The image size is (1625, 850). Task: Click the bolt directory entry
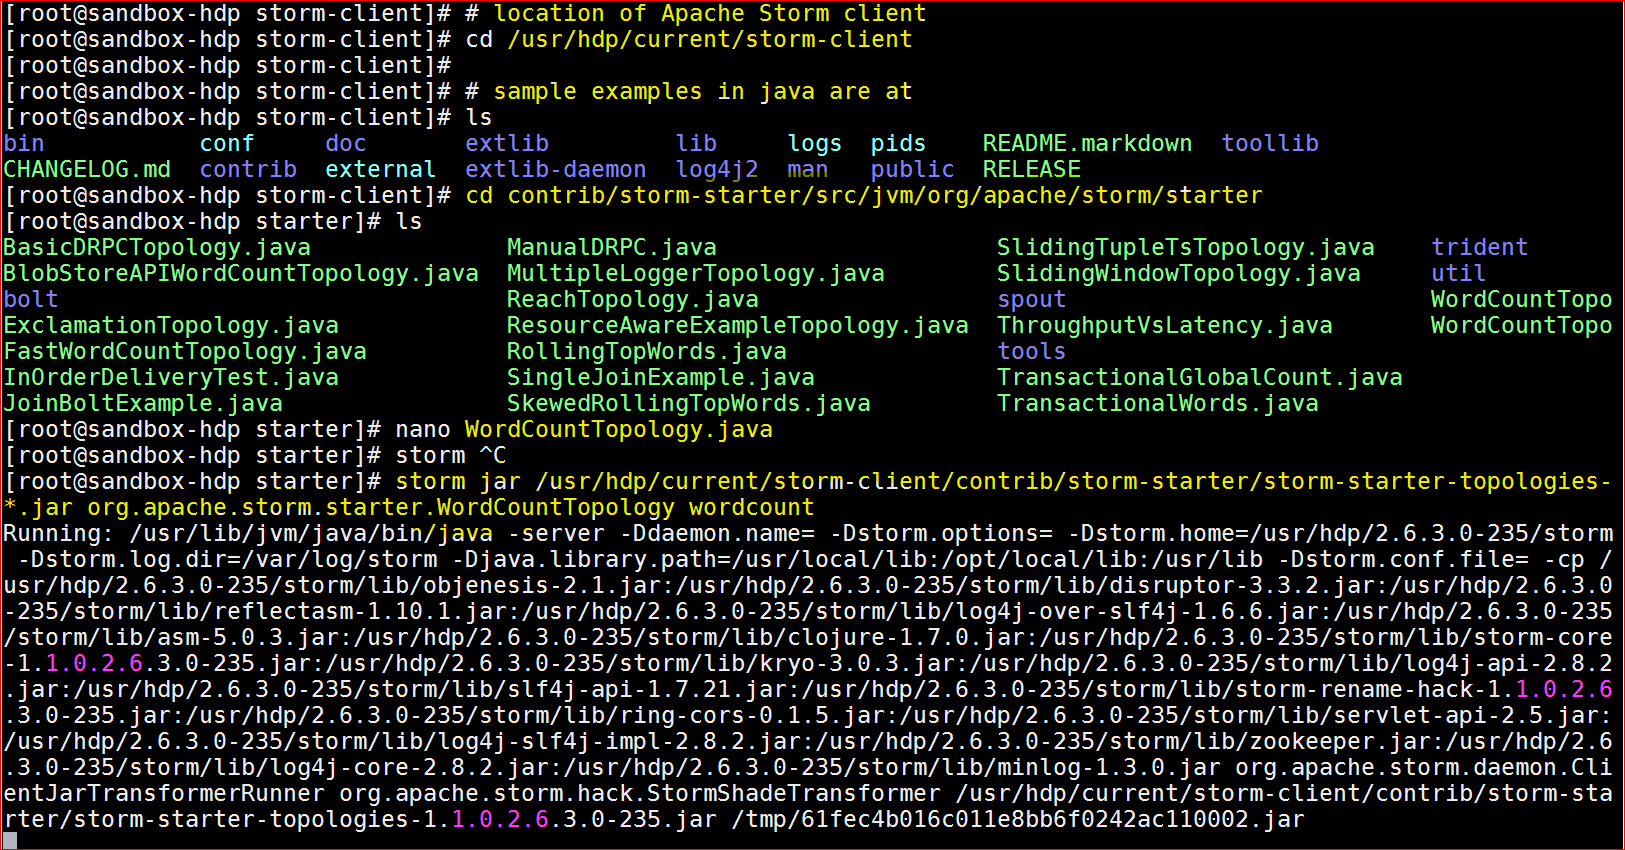[31, 299]
